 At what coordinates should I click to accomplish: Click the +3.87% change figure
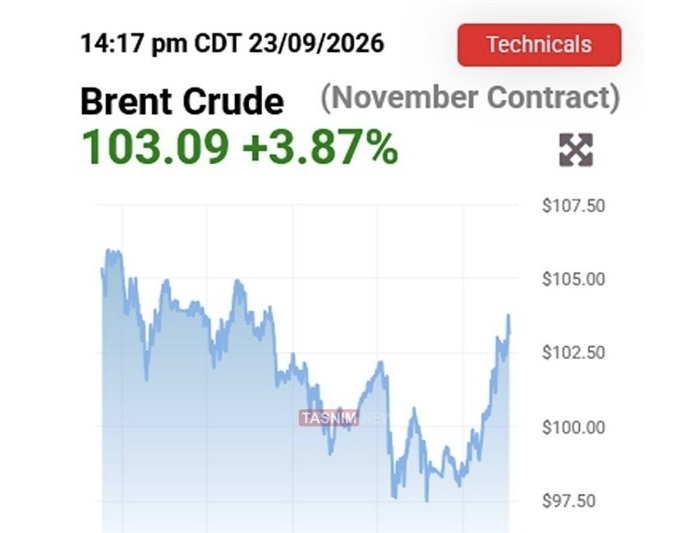point(320,148)
